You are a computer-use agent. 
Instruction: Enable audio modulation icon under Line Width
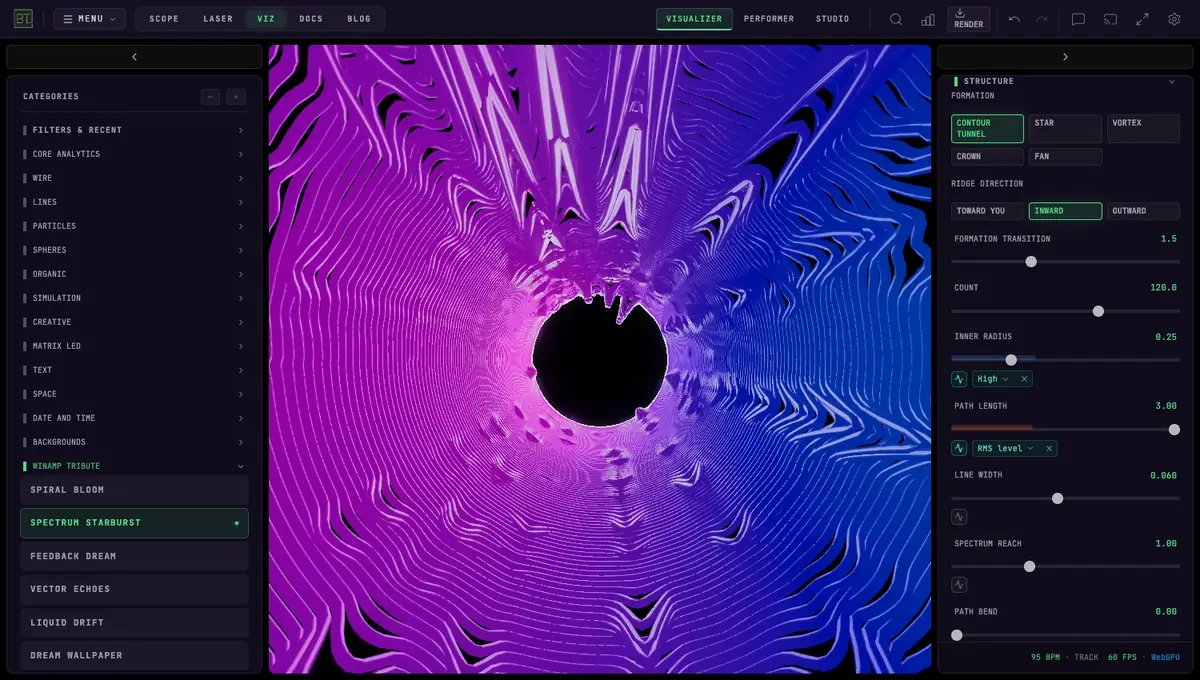pyautogui.click(x=959, y=517)
